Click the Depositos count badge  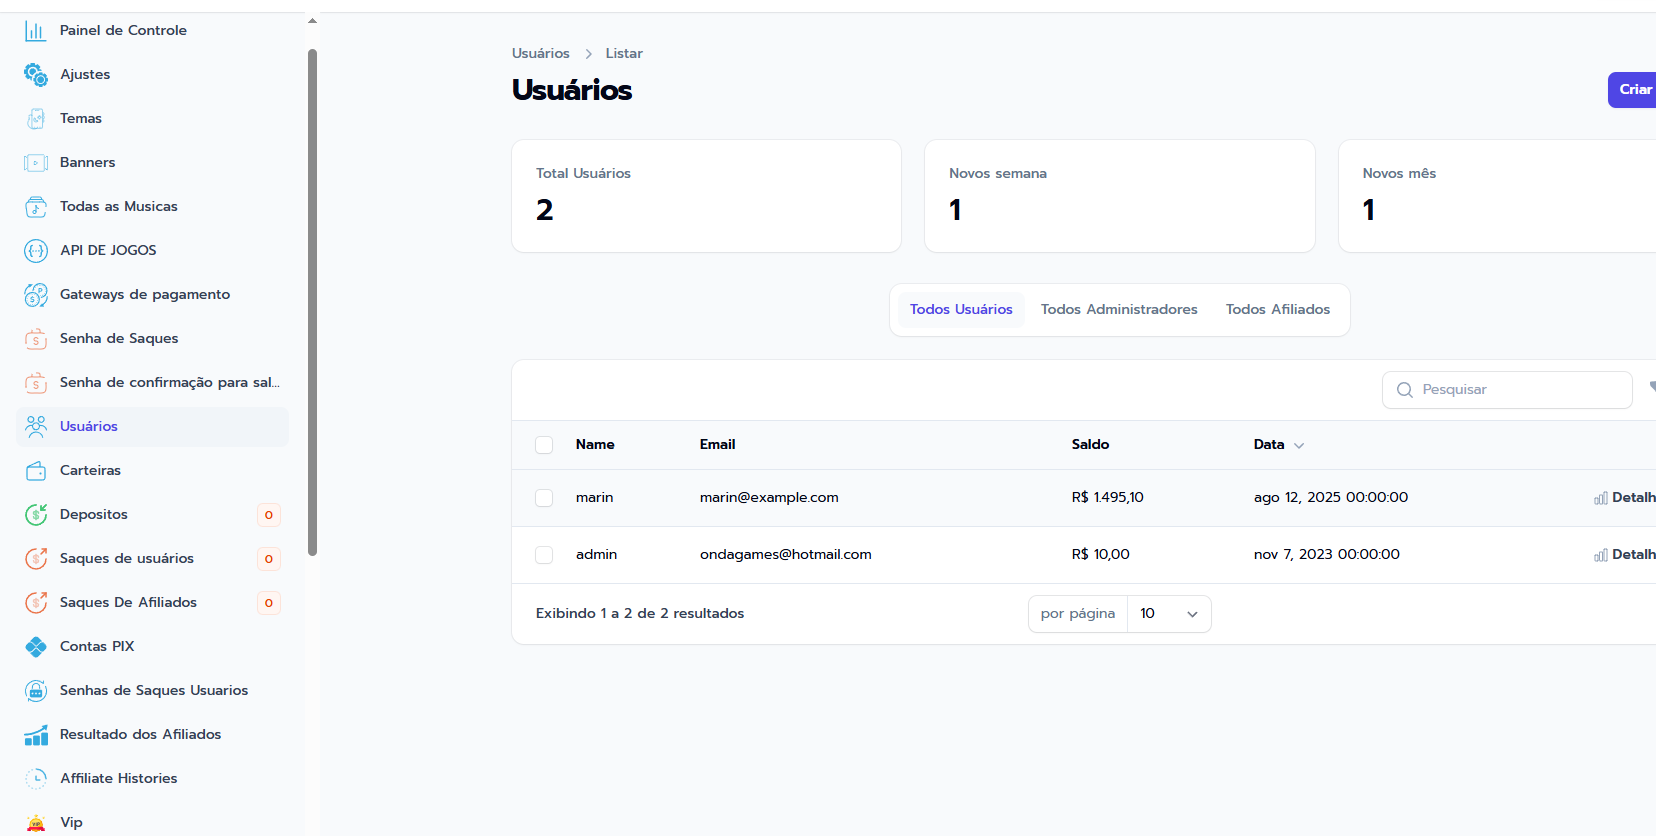(269, 515)
